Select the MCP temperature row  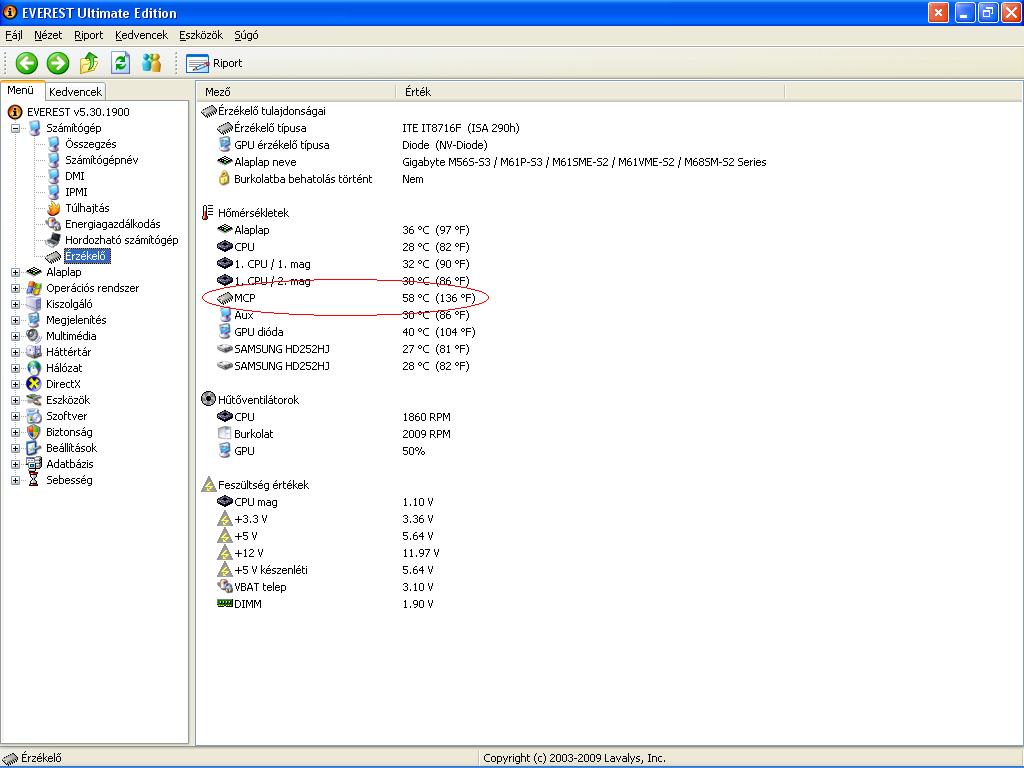[346, 298]
